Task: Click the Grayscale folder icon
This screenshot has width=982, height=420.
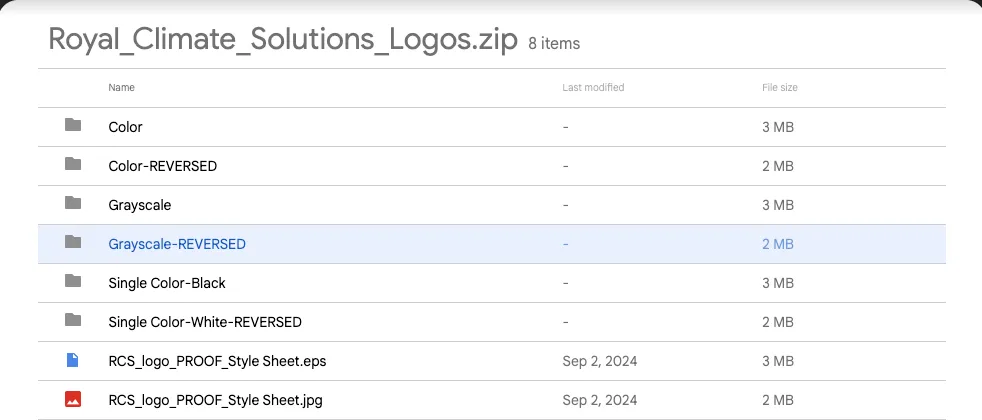Action: pyautogui.click(x=72, y=204)
